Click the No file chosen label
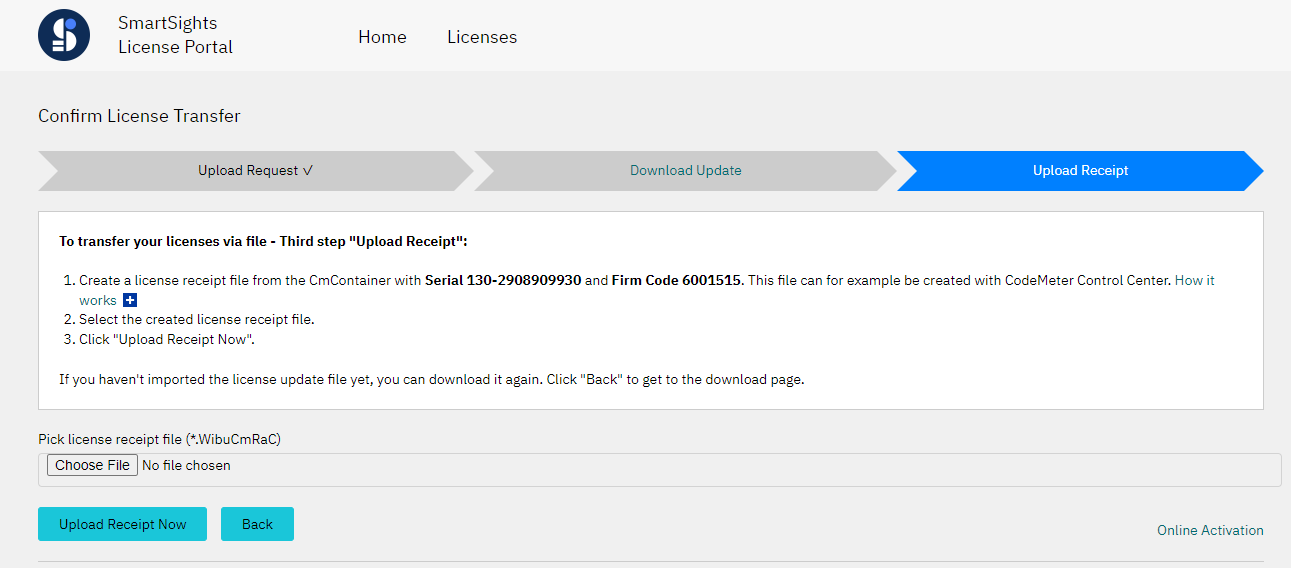This screenshot has width=1291, height=568. click(x=186, y=465)
